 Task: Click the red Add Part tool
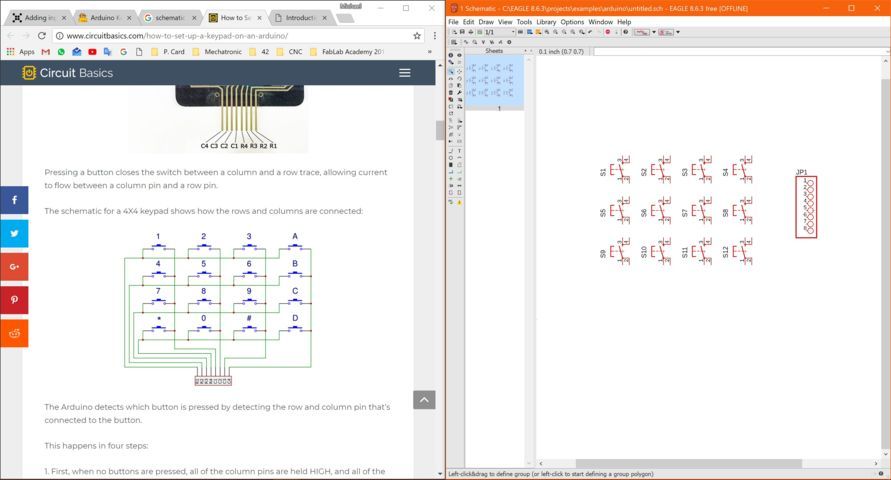pos(451,99)
